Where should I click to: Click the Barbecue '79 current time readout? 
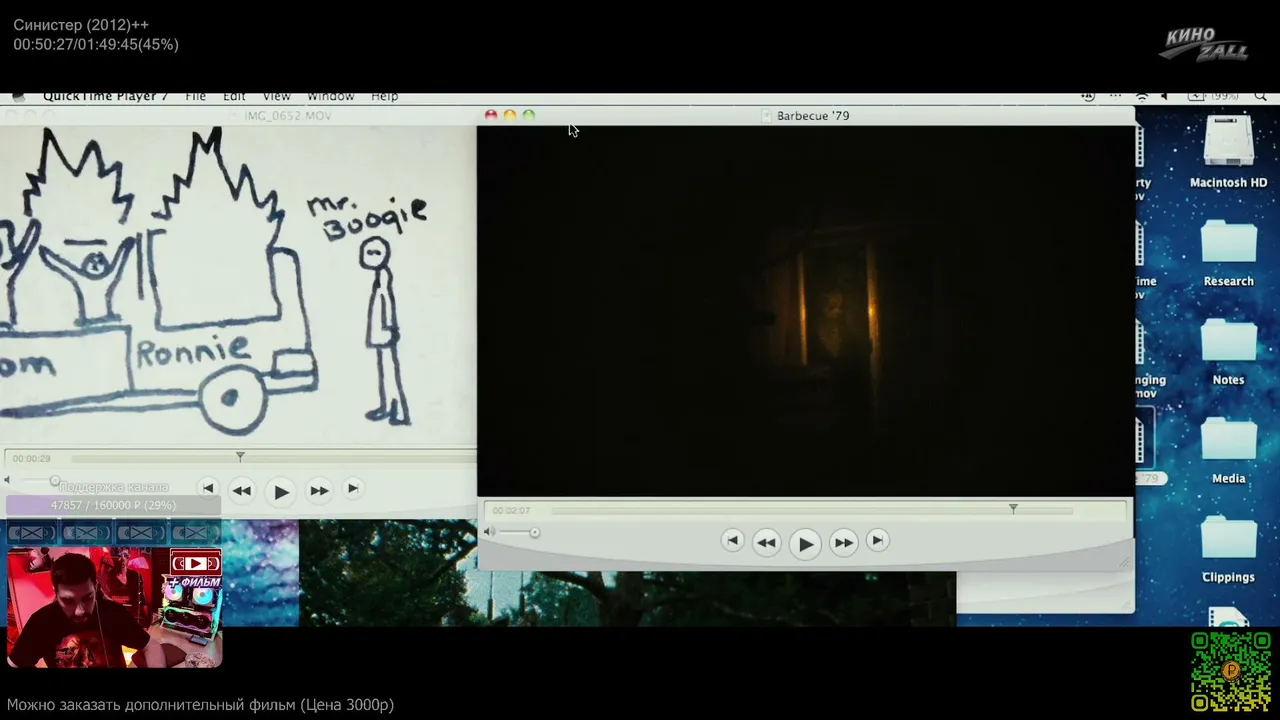click(x=511, y=511)
